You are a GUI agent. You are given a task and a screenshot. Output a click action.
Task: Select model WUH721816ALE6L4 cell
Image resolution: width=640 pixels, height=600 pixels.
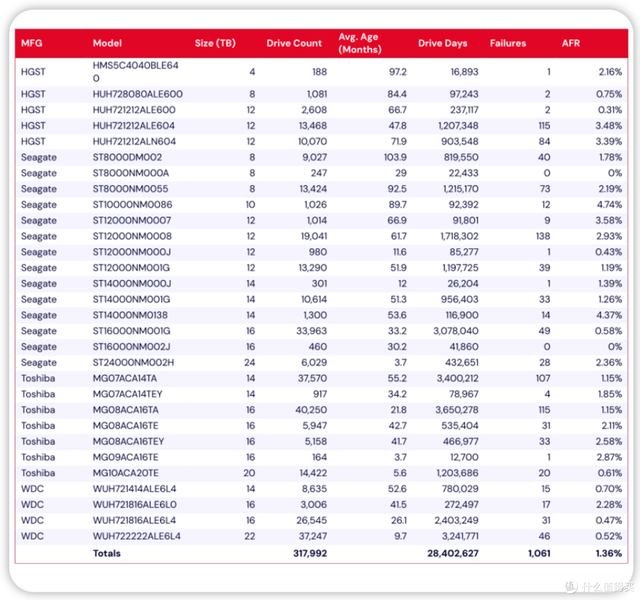pos(134,520)
